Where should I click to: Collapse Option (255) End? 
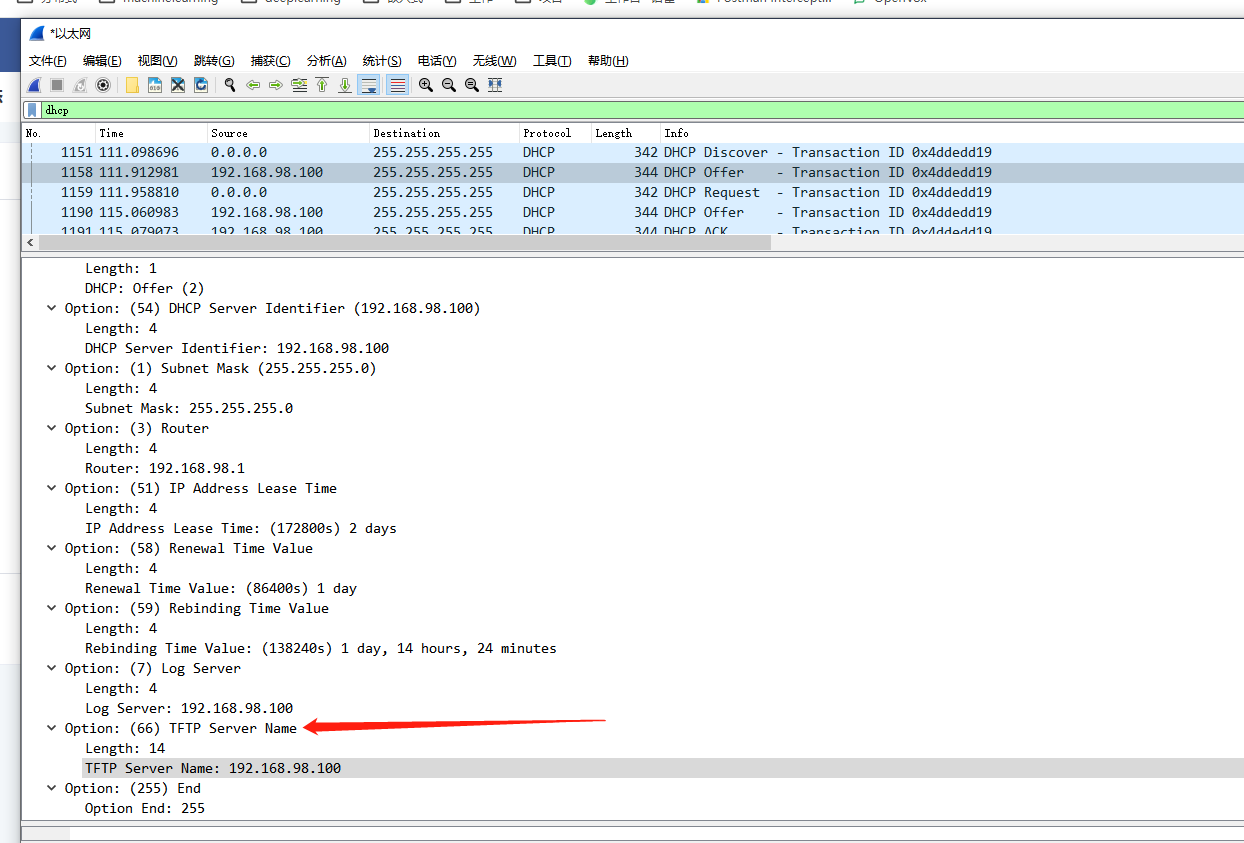51,788
